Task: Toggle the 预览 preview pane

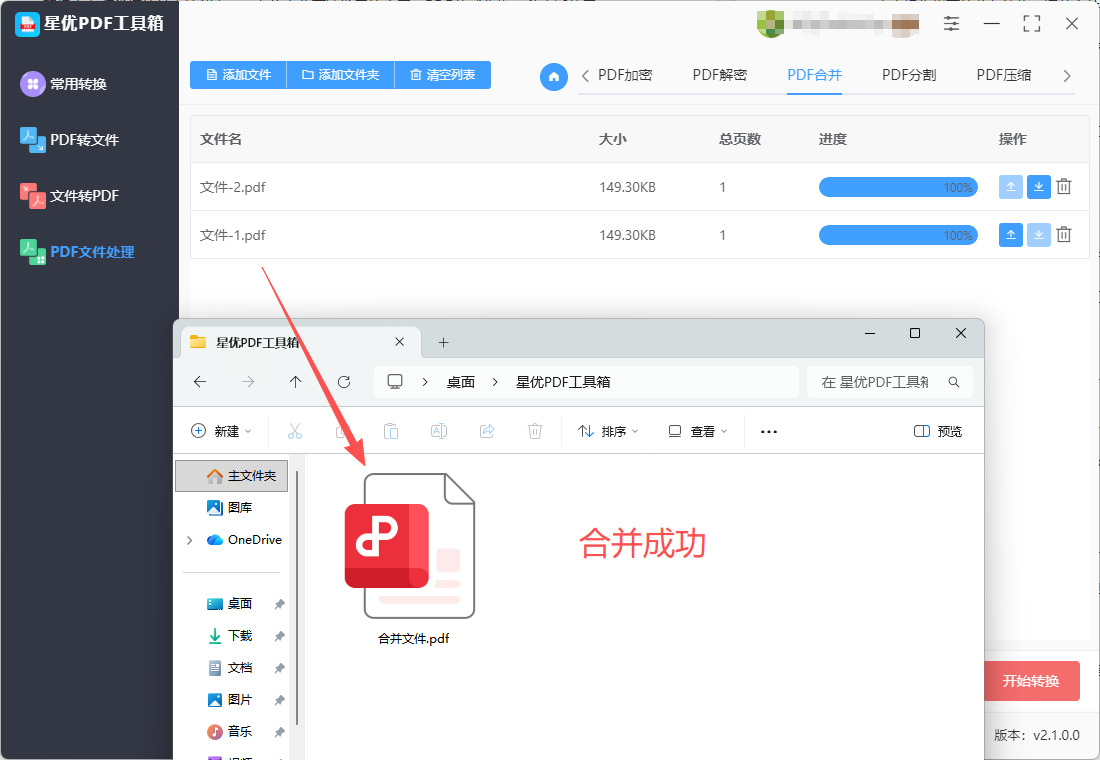Action: (938, 431)
